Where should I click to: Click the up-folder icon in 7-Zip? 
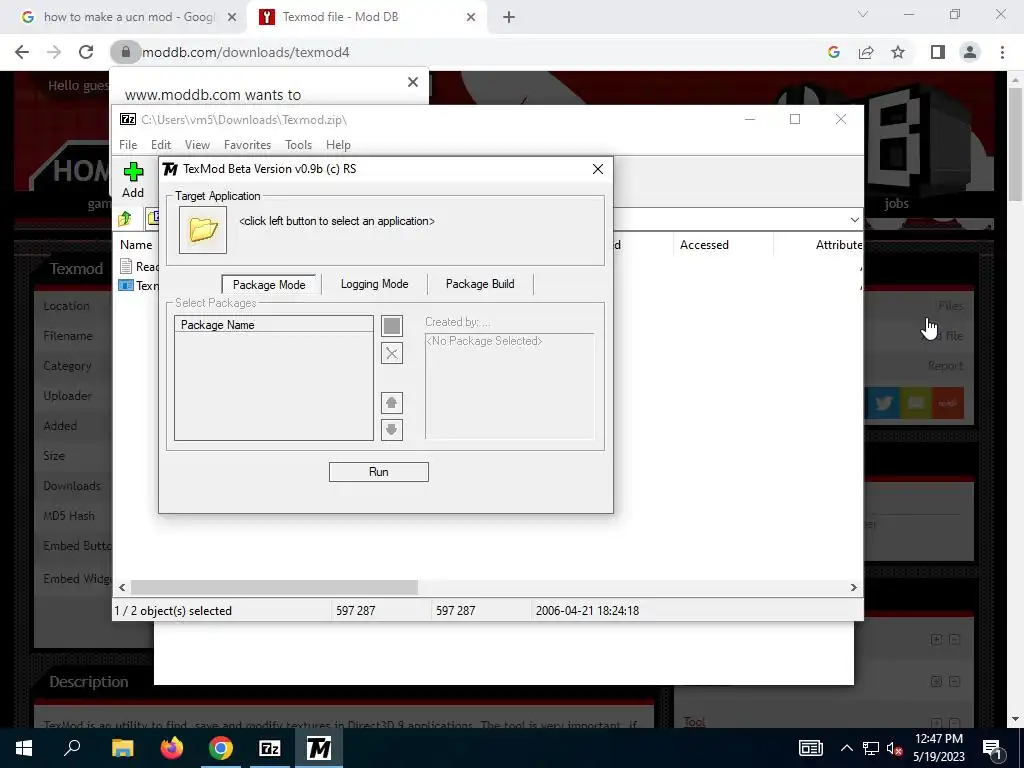tap(125, 218)
